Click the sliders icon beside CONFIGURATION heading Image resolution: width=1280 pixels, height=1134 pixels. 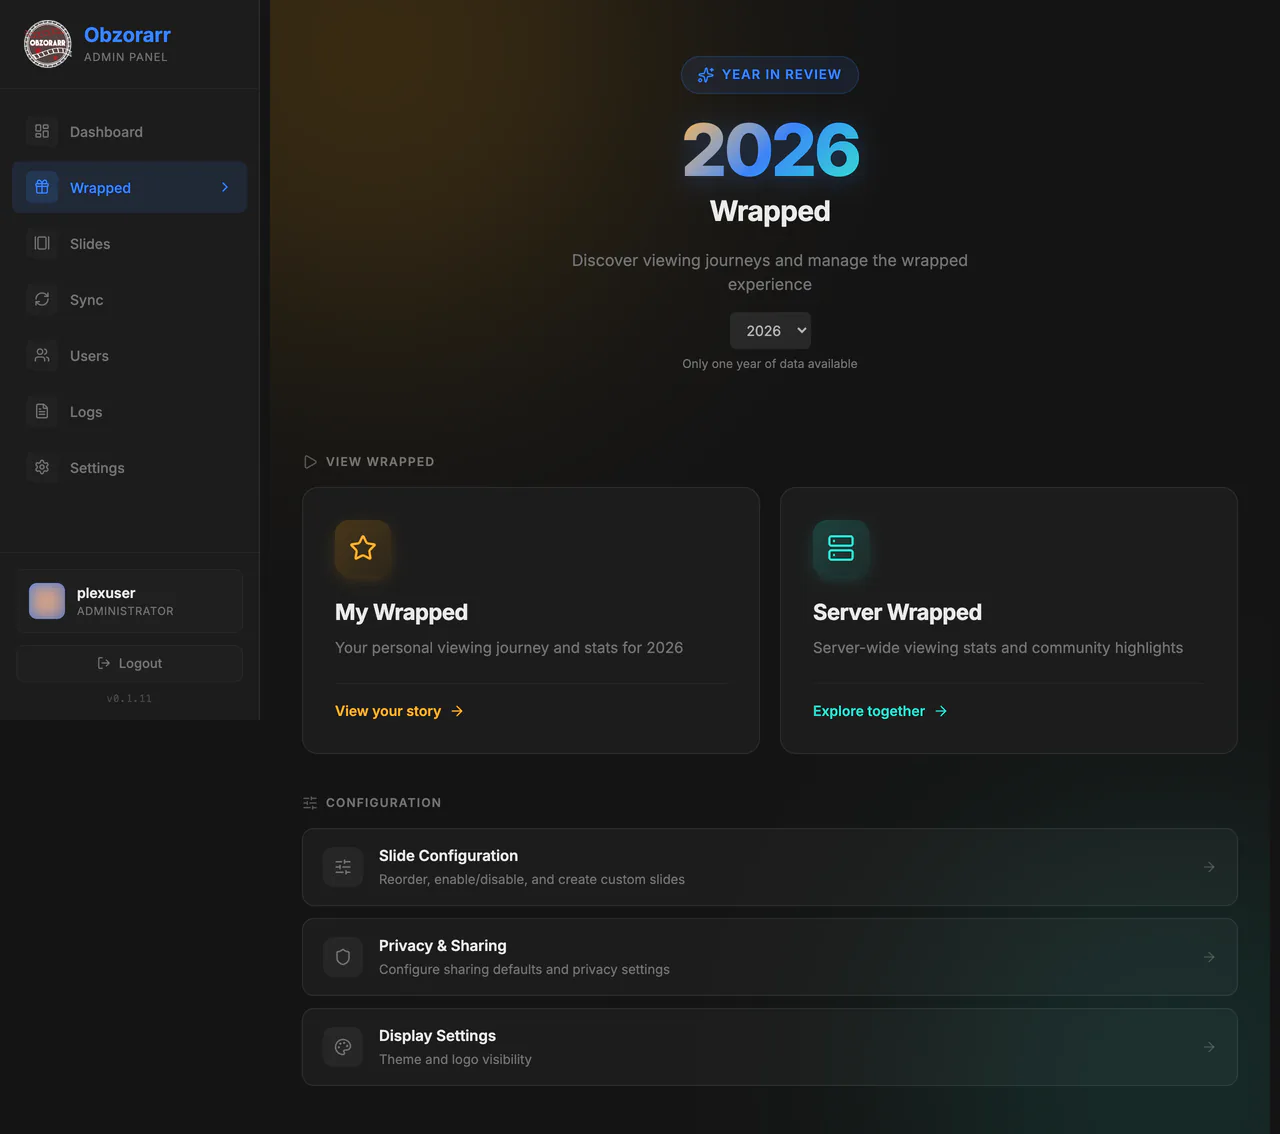(310, 803)
